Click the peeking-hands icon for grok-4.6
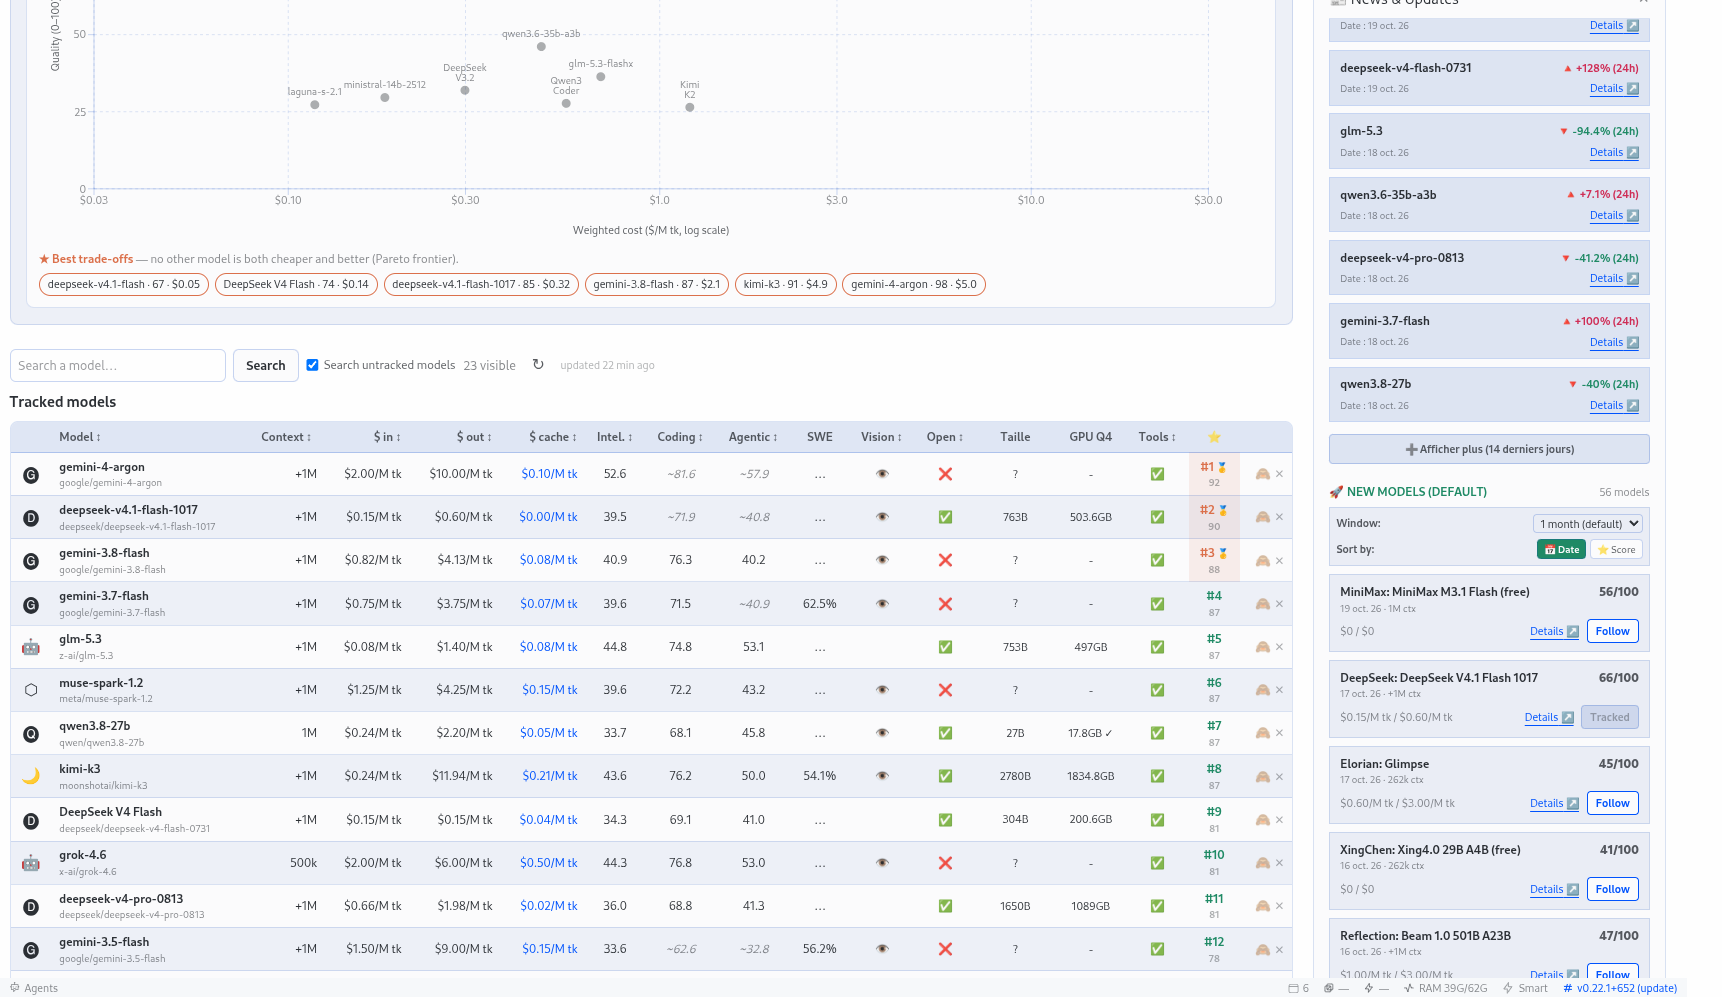Screen dimensions: 1722x997 [1262, 863]
